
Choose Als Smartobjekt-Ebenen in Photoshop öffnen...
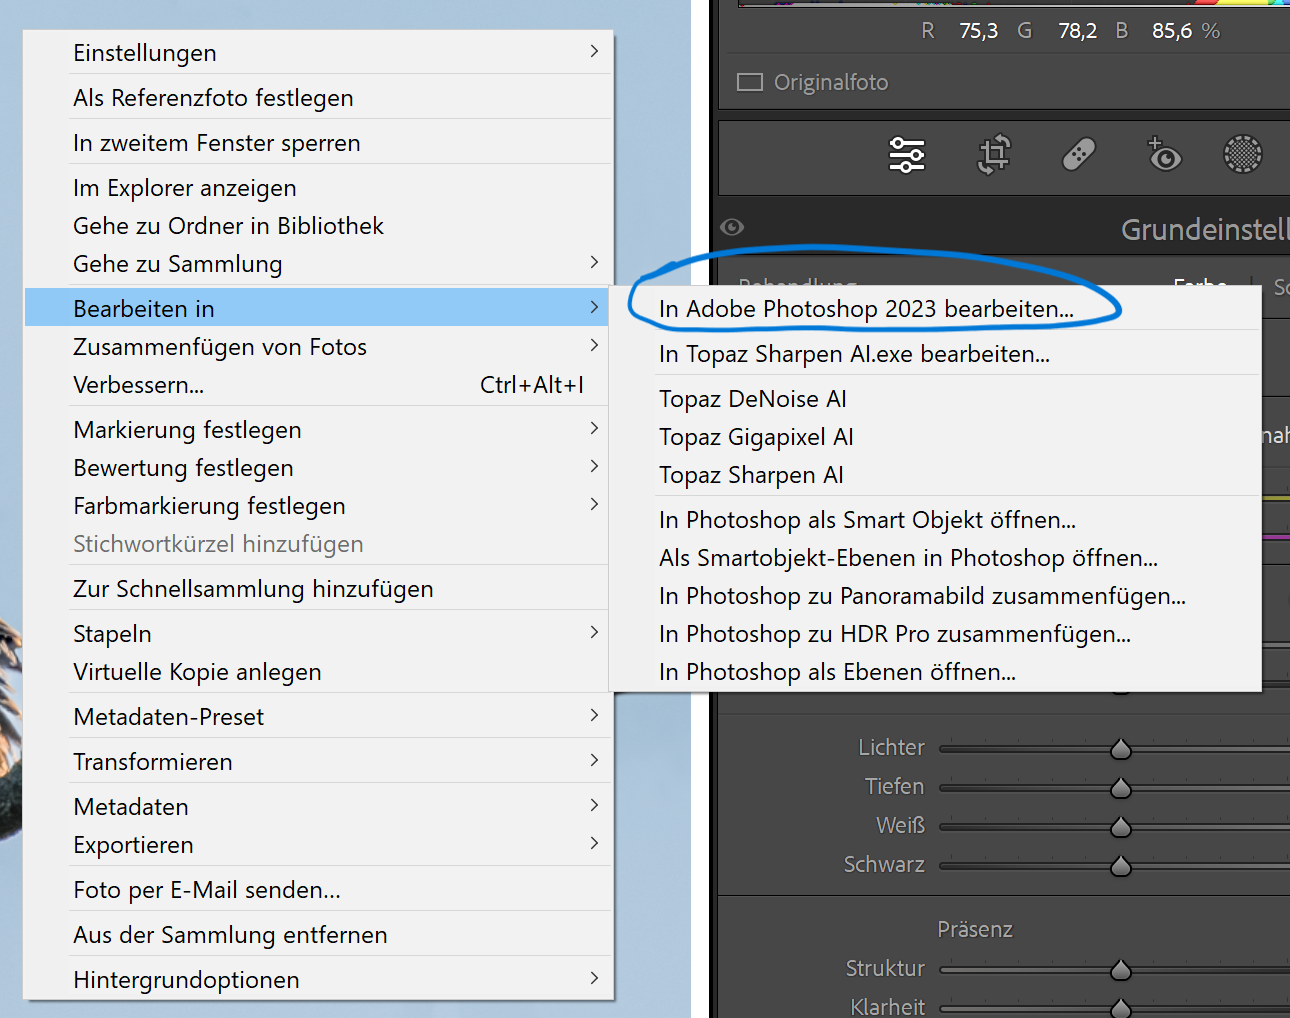[x=936, y=558]
